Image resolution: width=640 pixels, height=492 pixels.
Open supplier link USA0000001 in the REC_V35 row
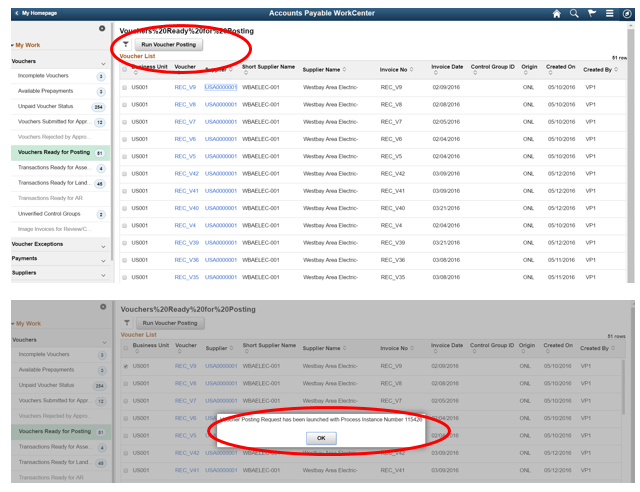[x=221, y=277]
